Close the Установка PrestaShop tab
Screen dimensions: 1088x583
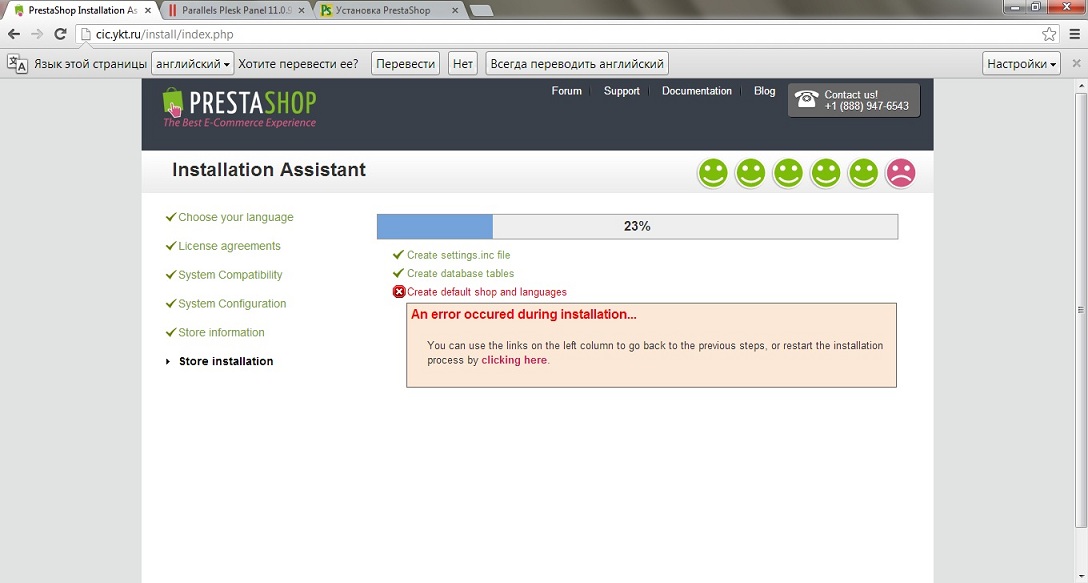pos(454,10)
